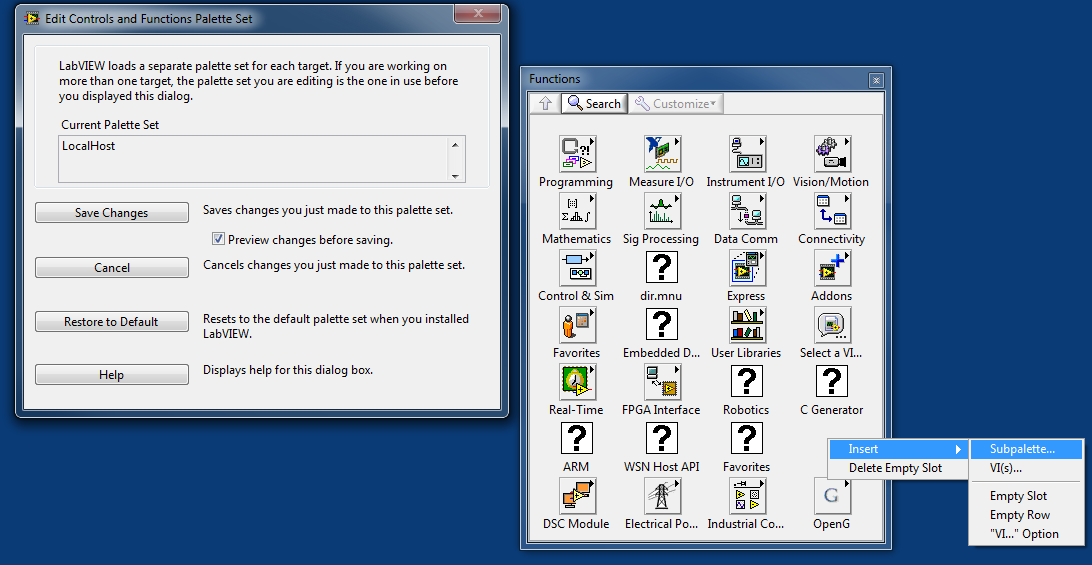
Task: Open Favorites icon next to Embedded D...
Action: click(x=577, y=325)
